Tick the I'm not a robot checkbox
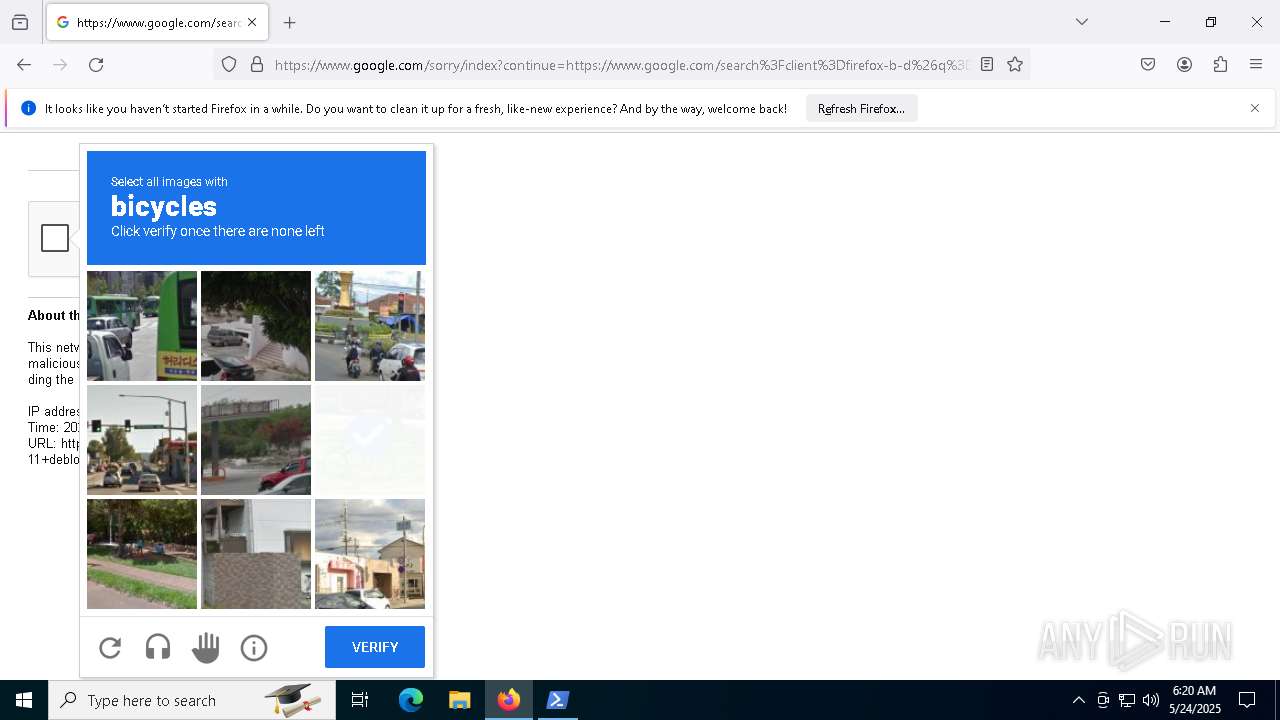Image resolution: width=1280 pixels, height=720 pixels. (x=55, y=238)
